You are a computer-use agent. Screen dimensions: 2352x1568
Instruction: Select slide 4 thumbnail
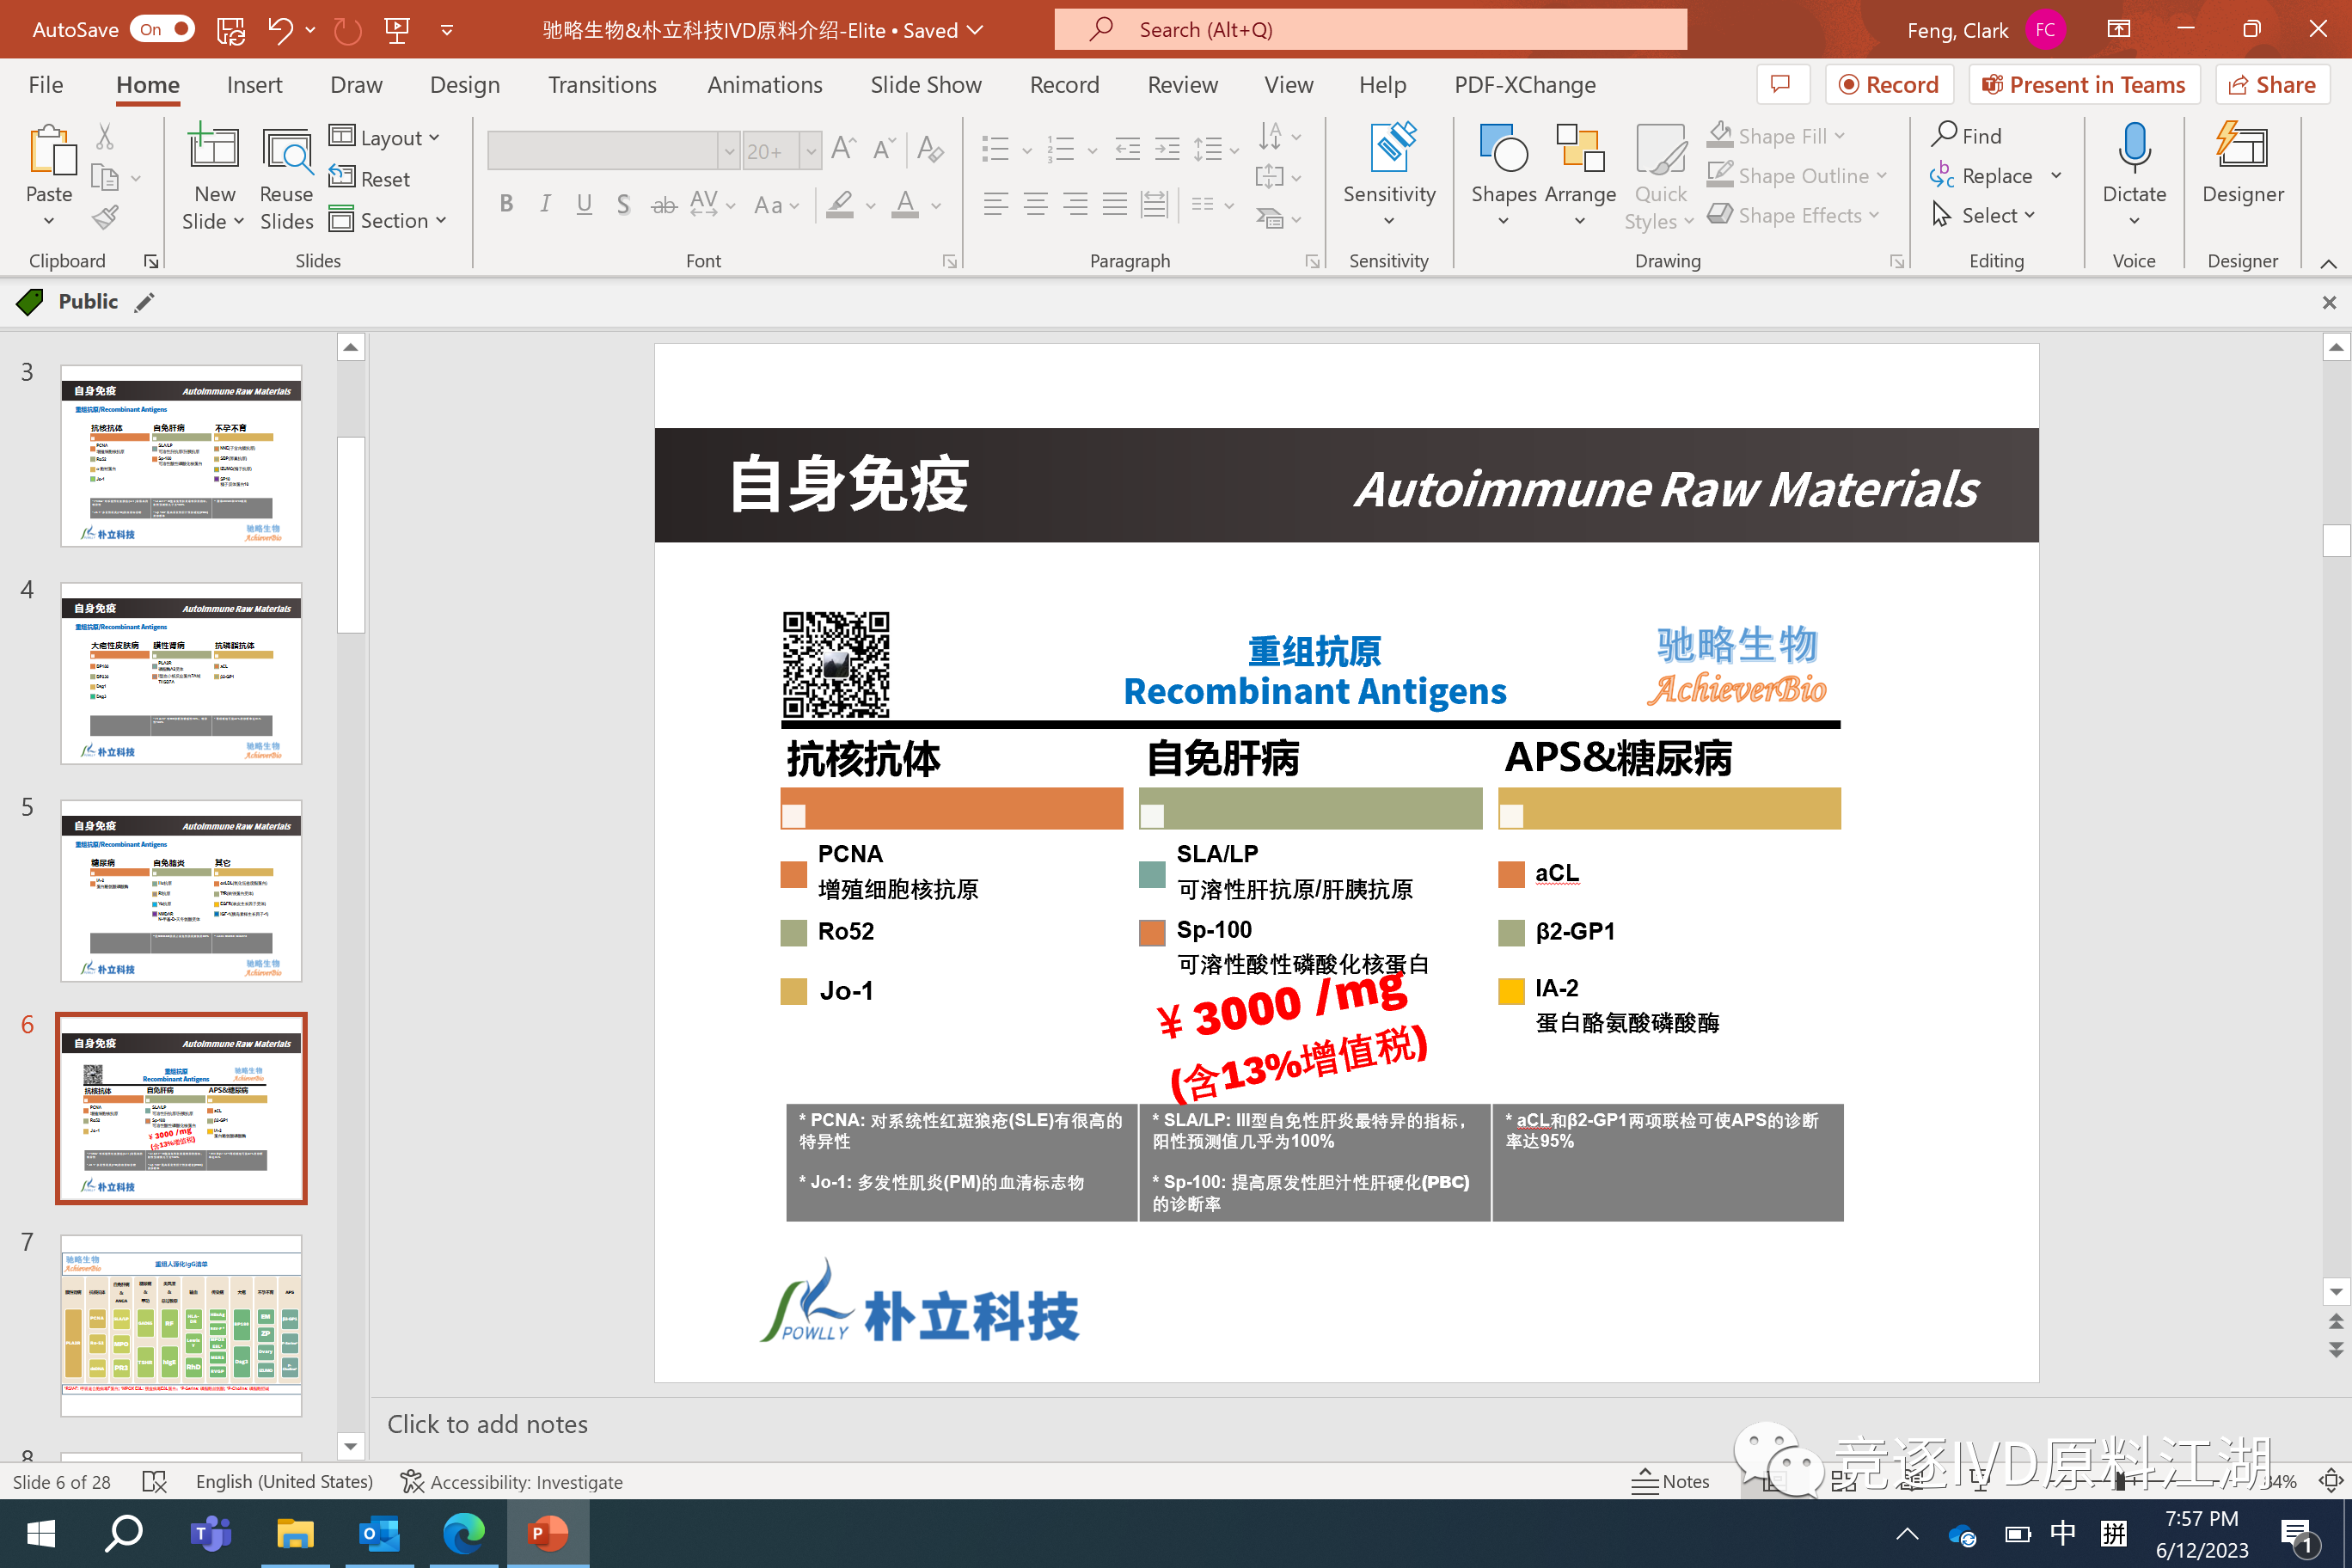point(181,673)
